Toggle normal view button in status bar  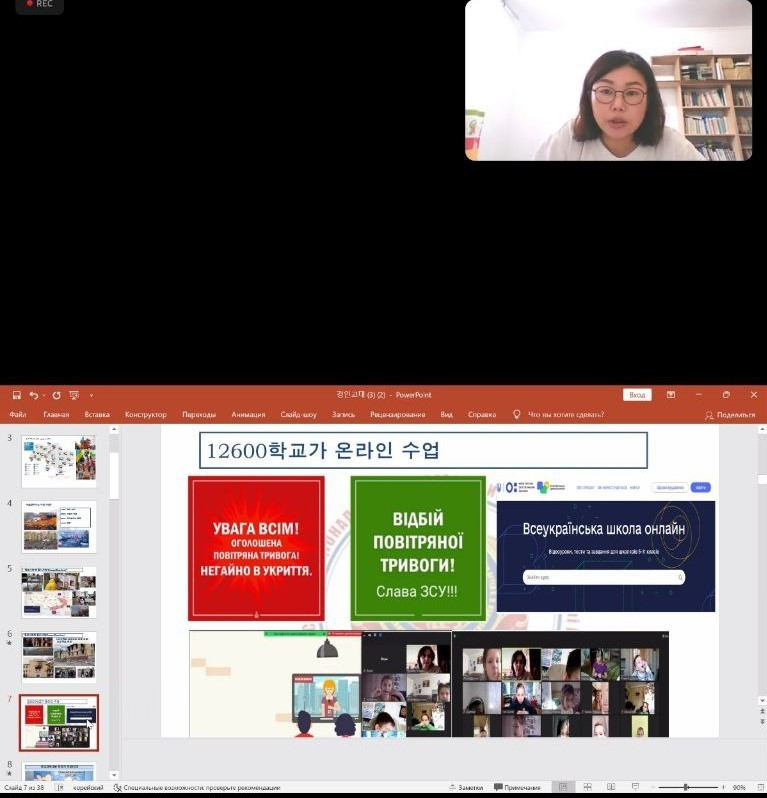point(563,787)
